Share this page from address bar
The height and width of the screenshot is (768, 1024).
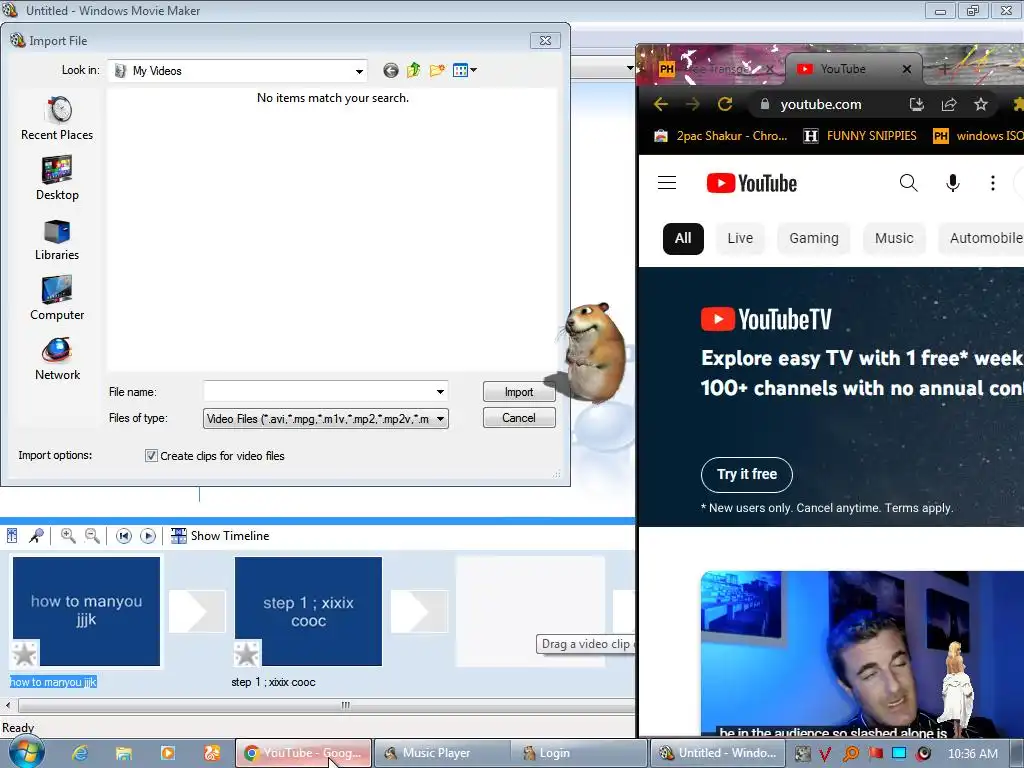point(948,104)
